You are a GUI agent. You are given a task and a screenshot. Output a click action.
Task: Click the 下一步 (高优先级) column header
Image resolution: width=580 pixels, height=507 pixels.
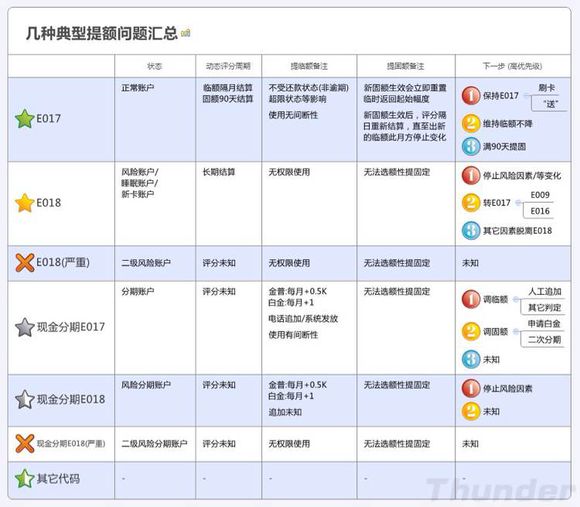(512, 66)
